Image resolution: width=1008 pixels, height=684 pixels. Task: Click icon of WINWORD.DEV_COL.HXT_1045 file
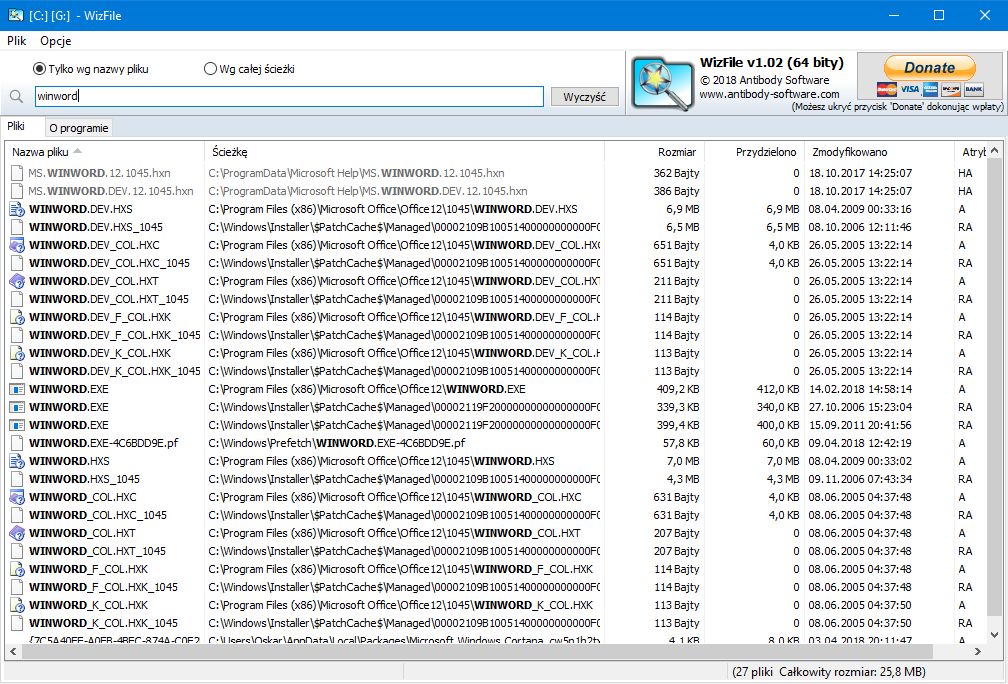[17, 299]
